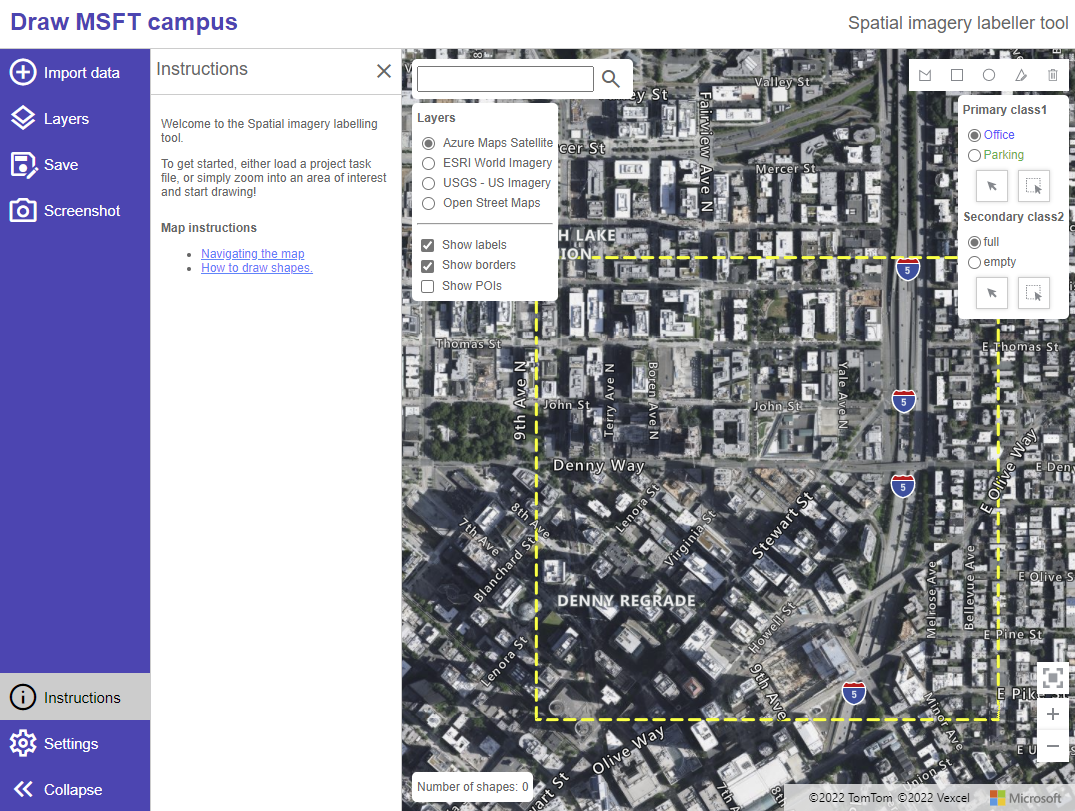The height and width of the screenshot is (811, 1075).
Task: Select the Azure Maps Satellite layer
Action: pyautogui.click(x=428, y=143)
